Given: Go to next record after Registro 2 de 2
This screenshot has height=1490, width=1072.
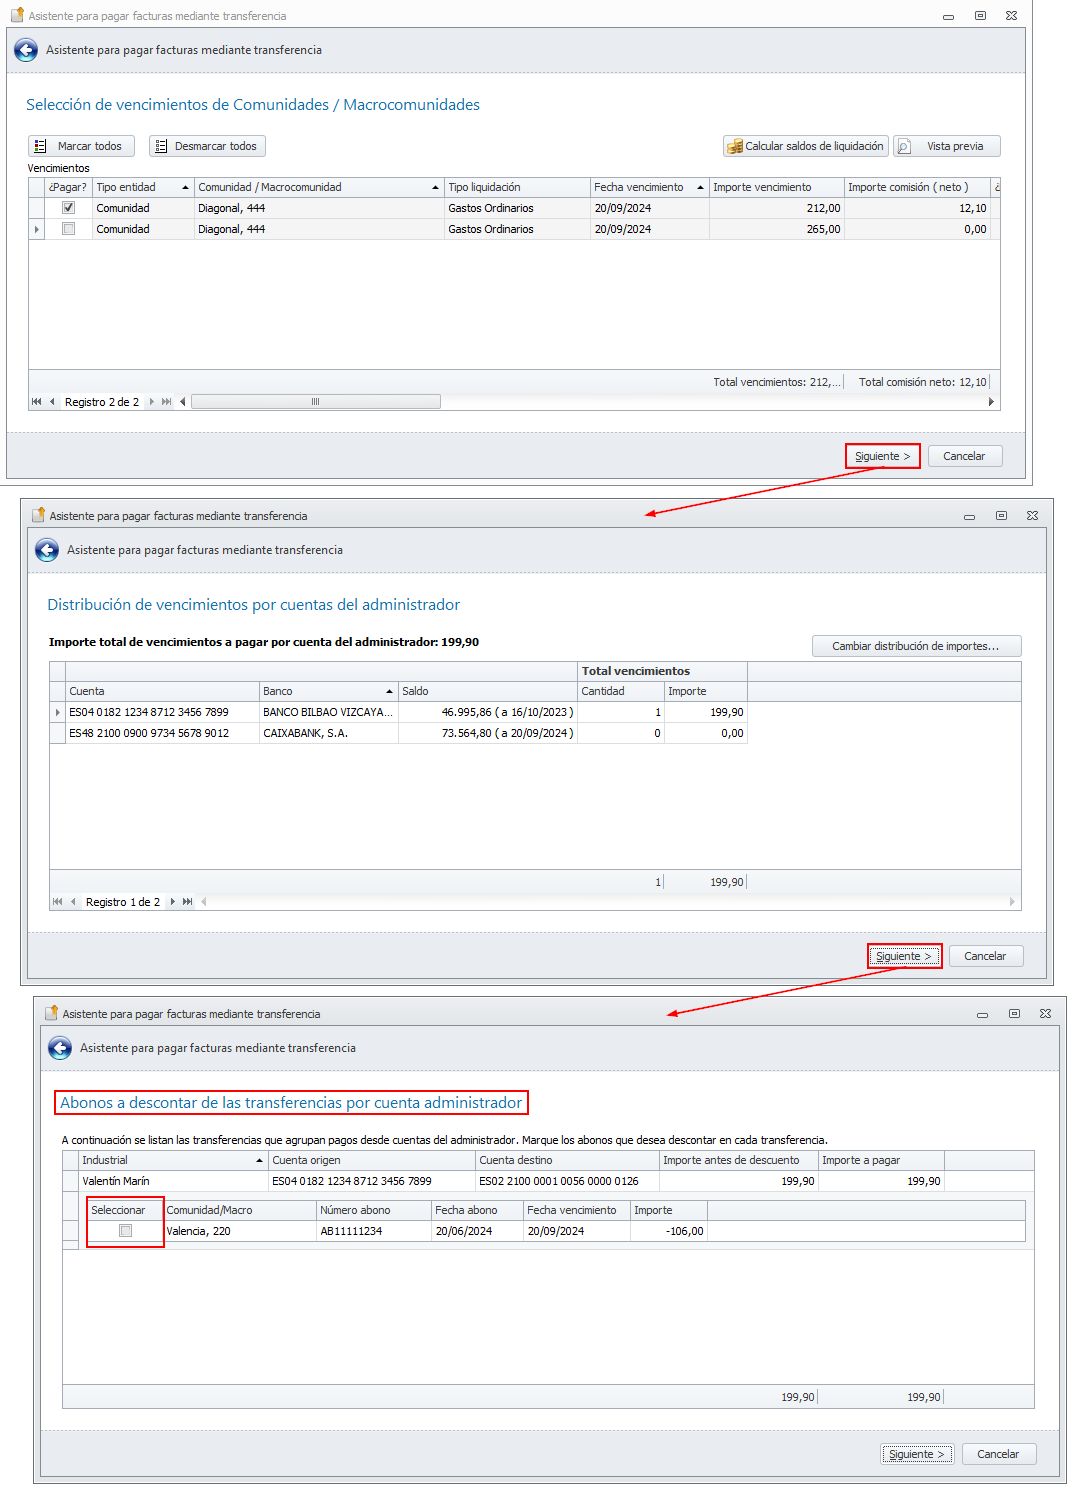Looking at the screenshot, I should click(152, 402).
